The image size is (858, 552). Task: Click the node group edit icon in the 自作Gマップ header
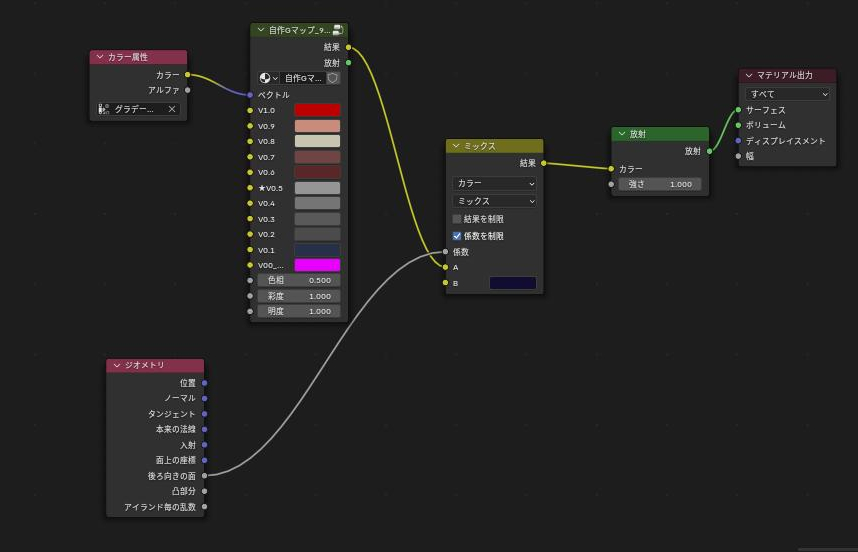click(x=338, y=31)
